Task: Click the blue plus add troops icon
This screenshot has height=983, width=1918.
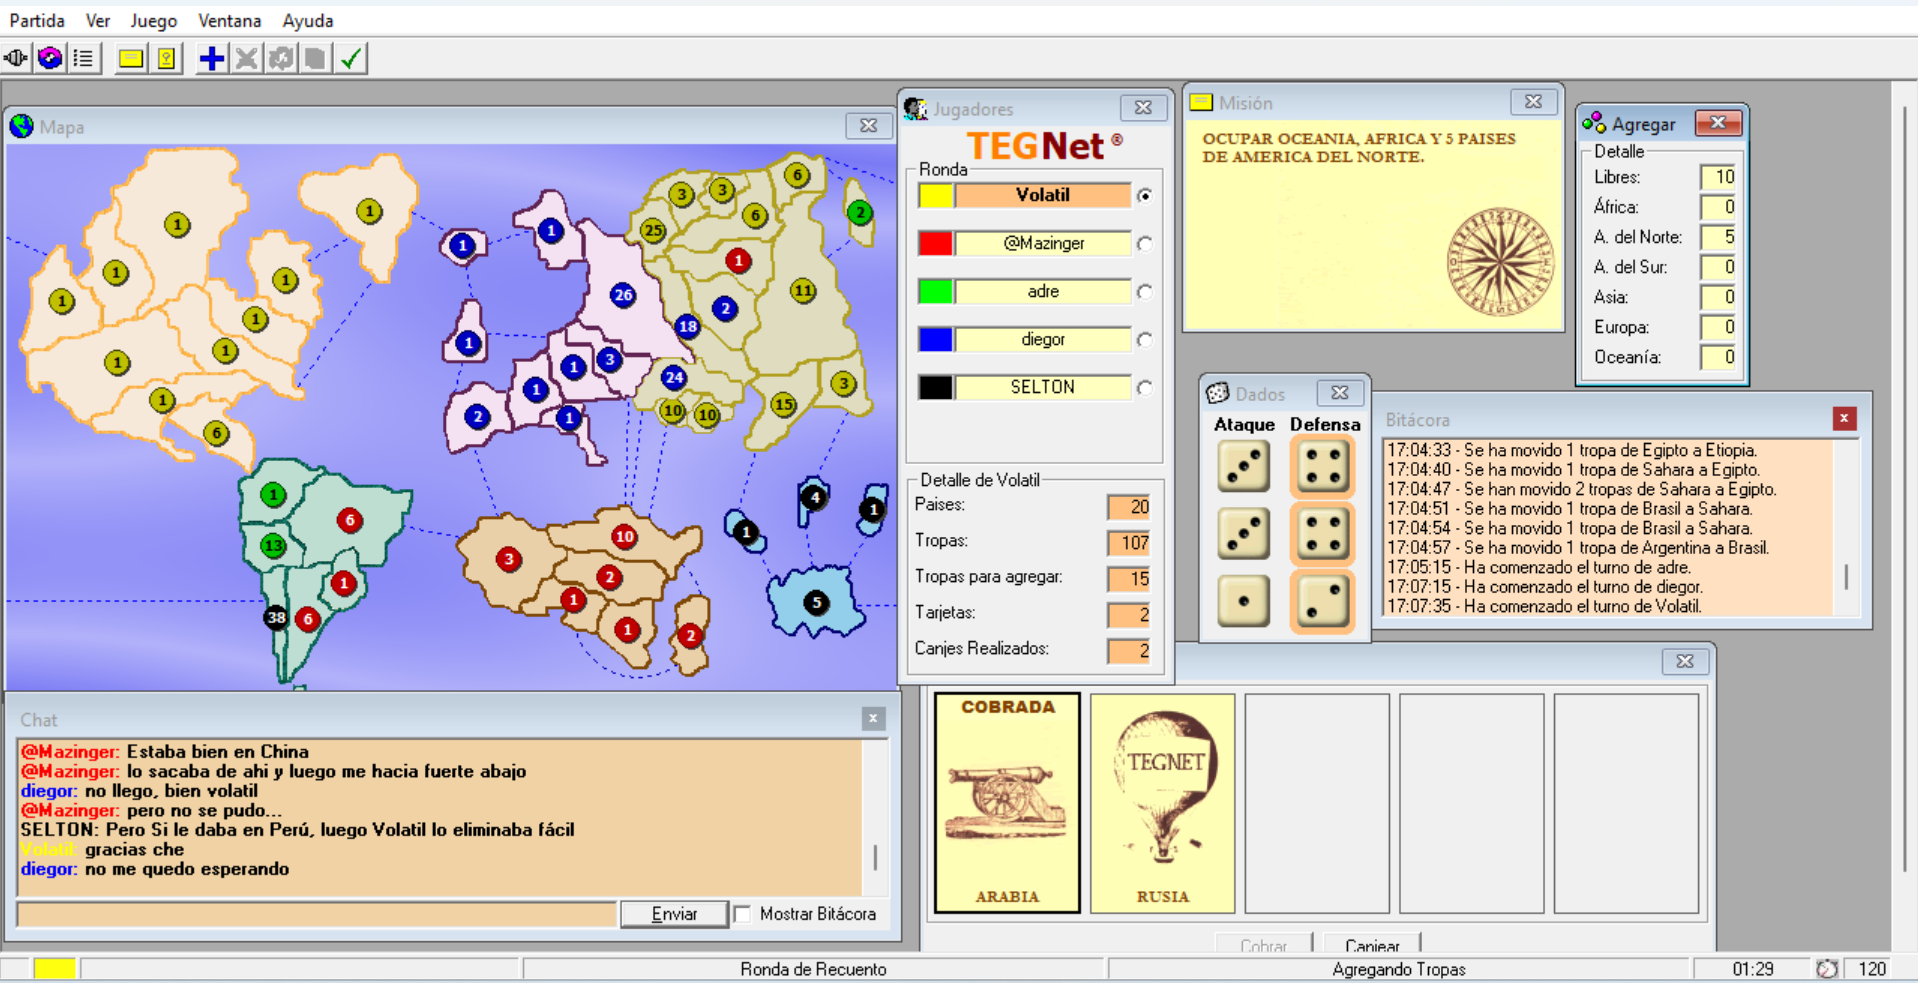Action: point(211,59)
